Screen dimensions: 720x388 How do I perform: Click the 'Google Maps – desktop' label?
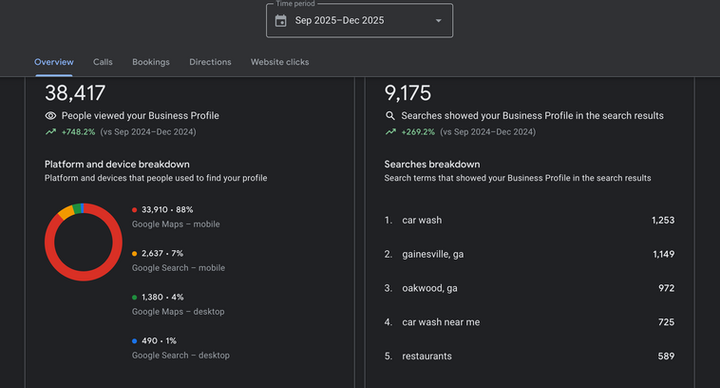[178, 311]
